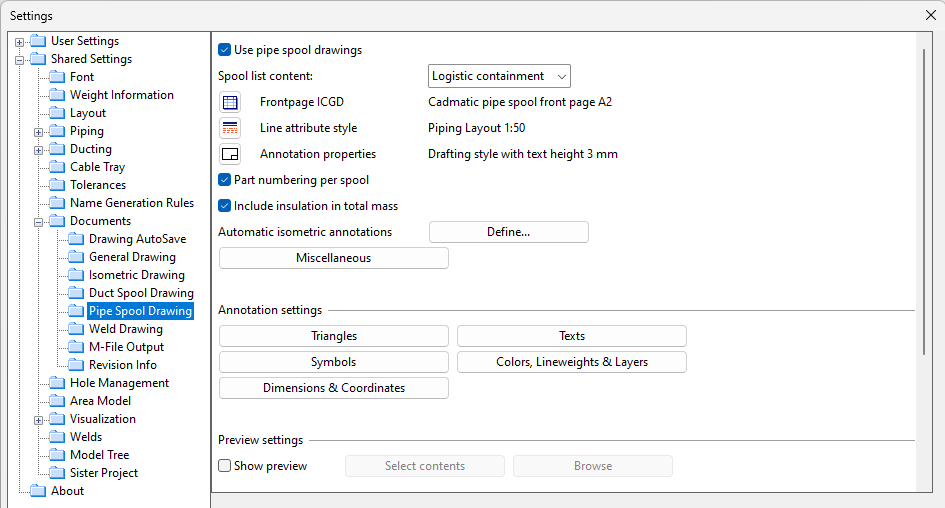Click the Define... button
This screenshot has height=508, width=945.
coord(508,232)
